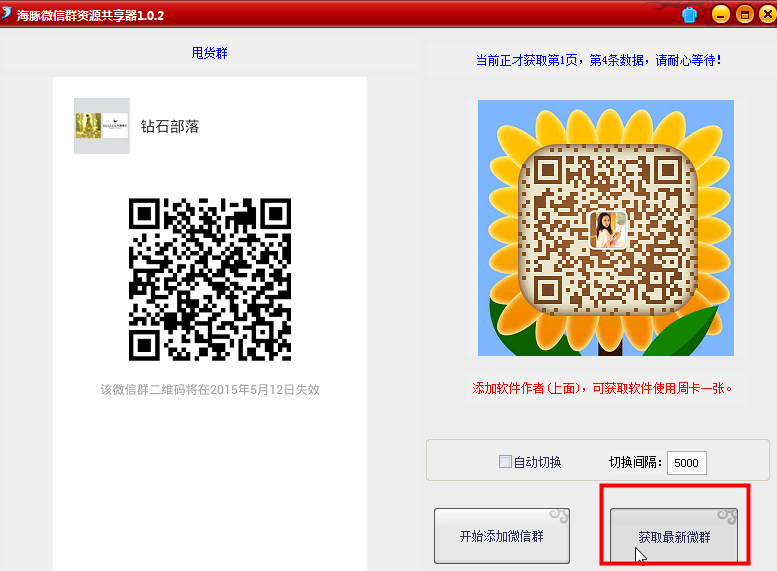Maximize the window using the orange square button
The image size is (777, 571).
coord(744,14)
